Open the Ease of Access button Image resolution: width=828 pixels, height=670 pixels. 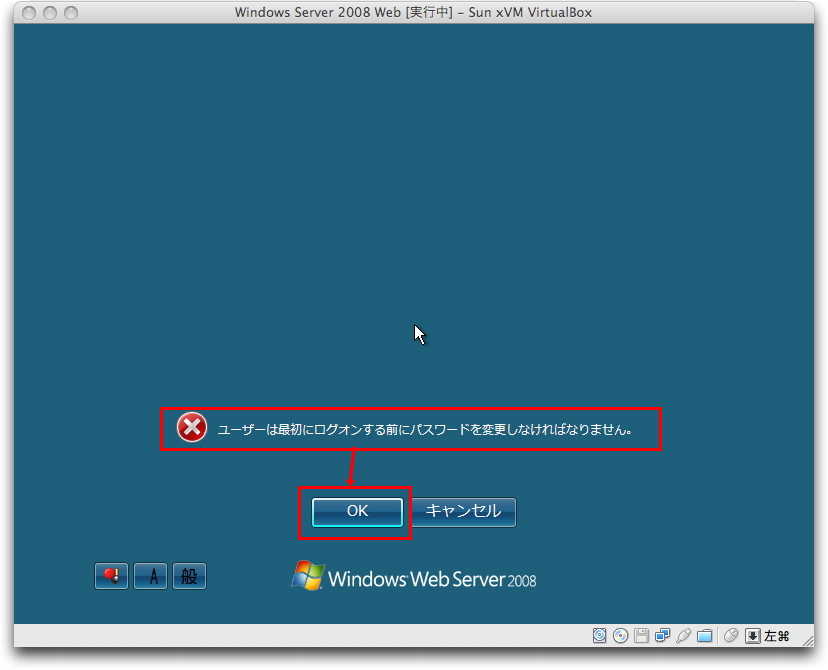click(111, 576)
